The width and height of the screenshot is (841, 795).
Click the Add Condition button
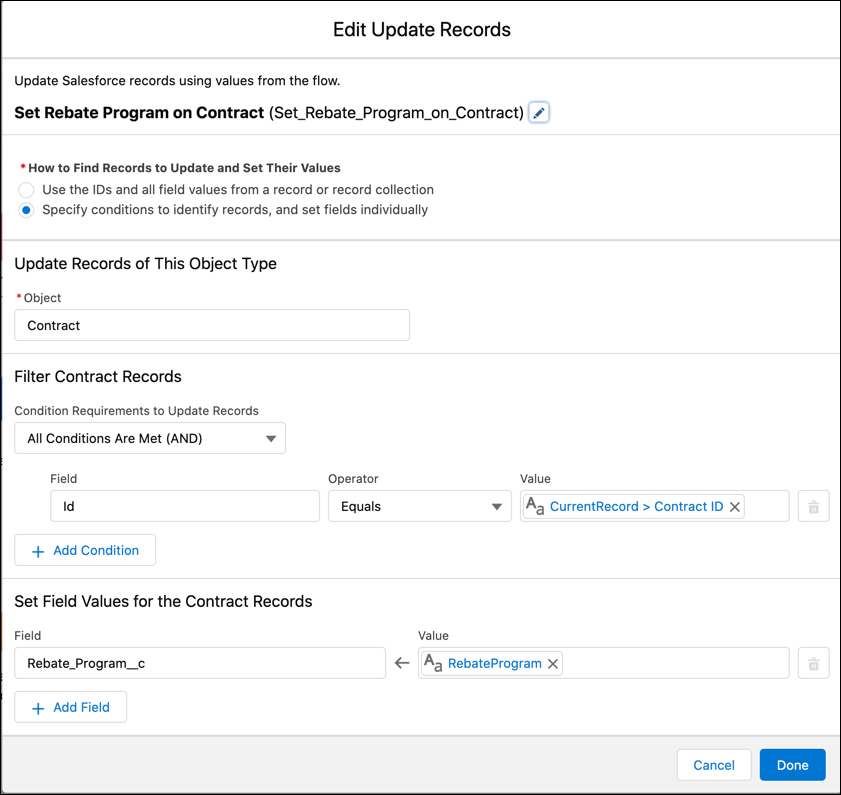click(x=85, y=550)
